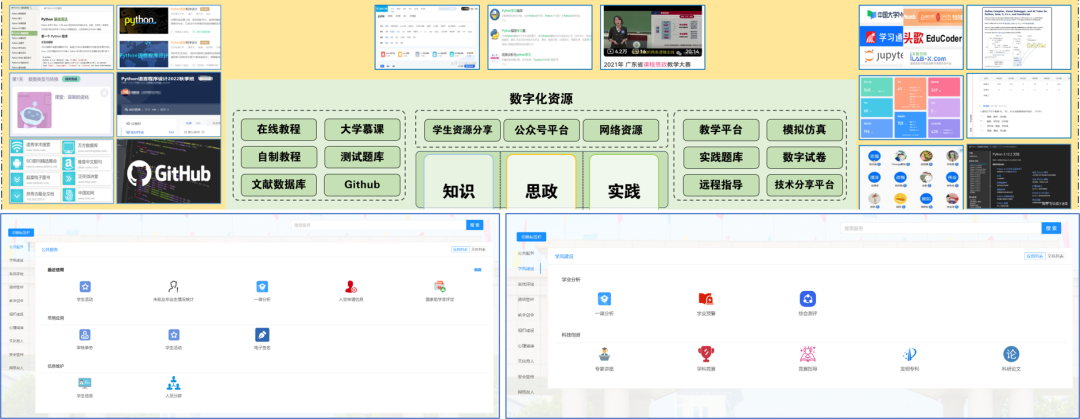Viewport: 1080px width, 419px height.
Task: Open the 综合测评 app icon
Action: (808, 299)
